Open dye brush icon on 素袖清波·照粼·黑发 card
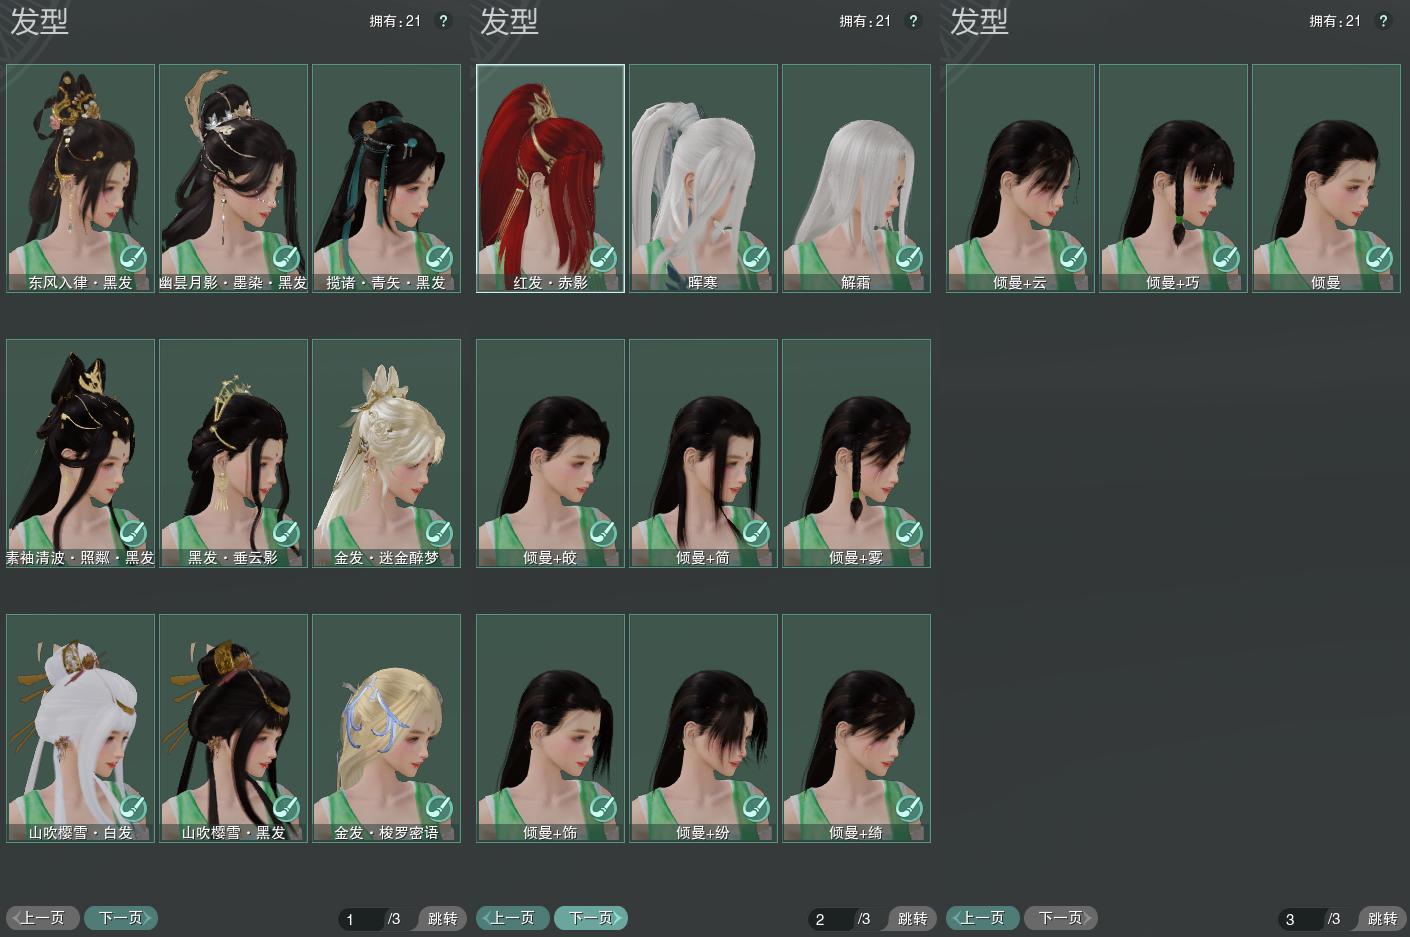The width and height of the screenshot is (1410, 937). [133, 533]
